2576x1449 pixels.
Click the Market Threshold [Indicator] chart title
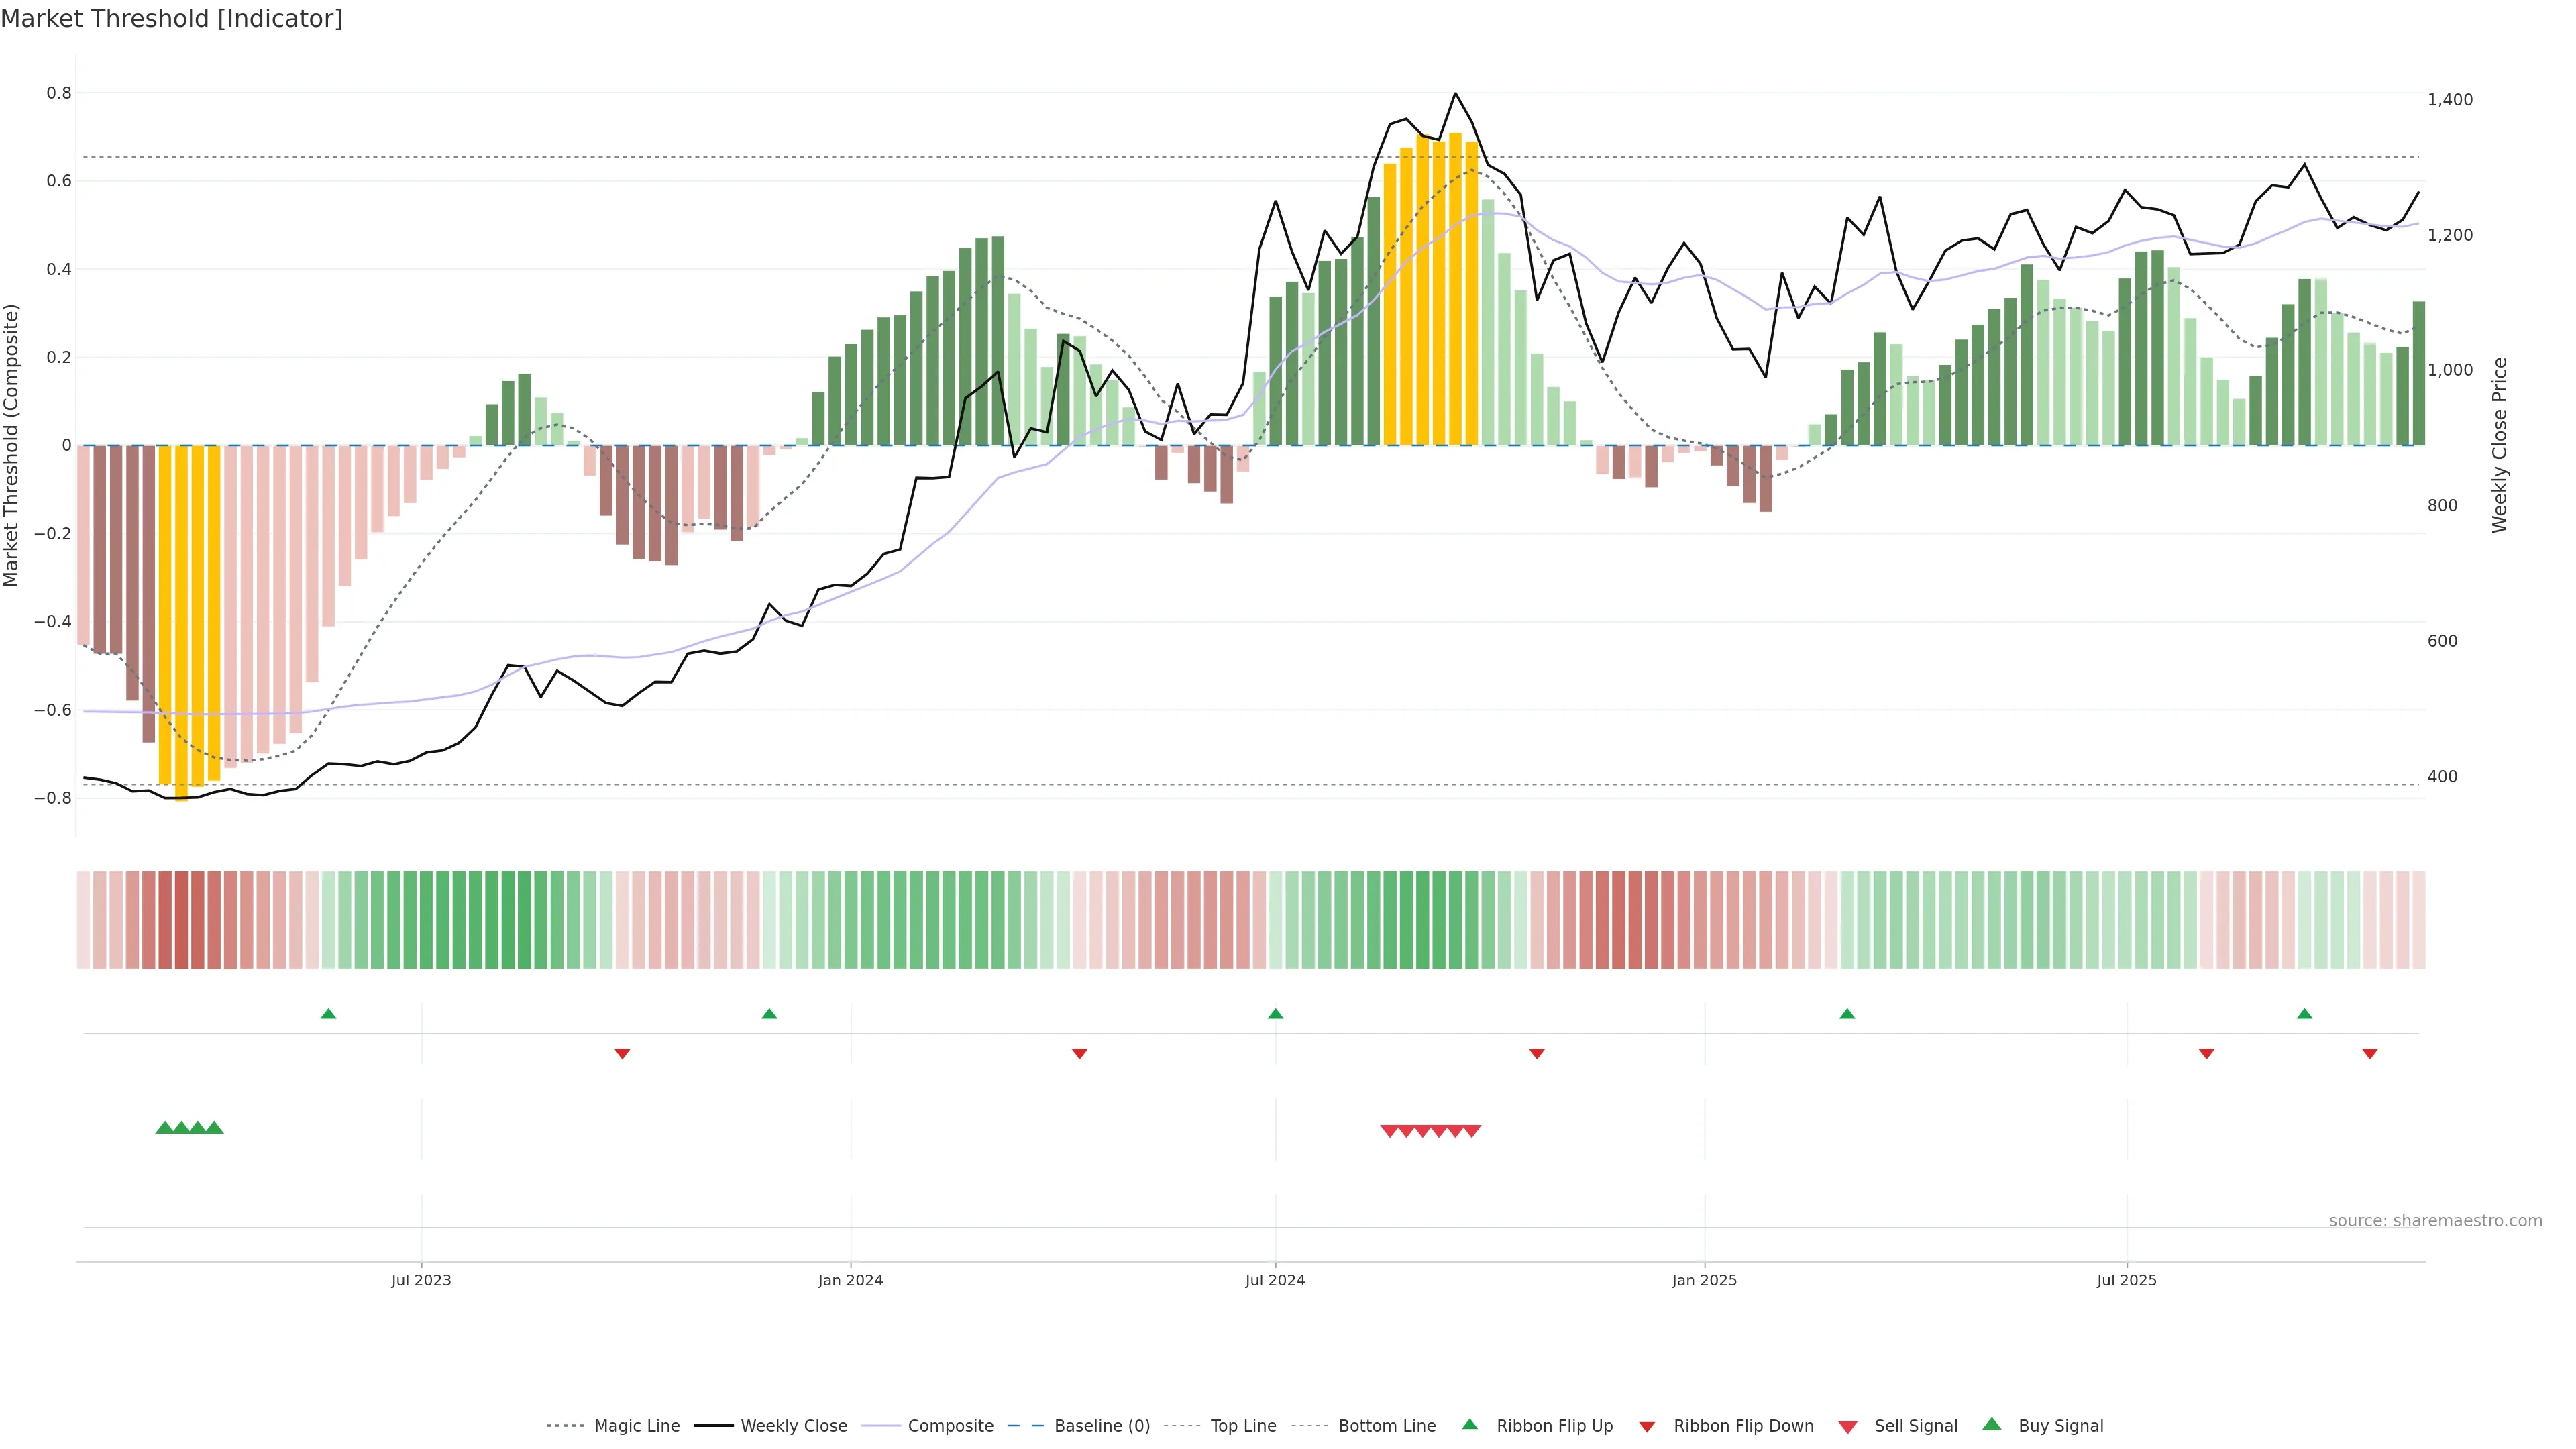171,19
